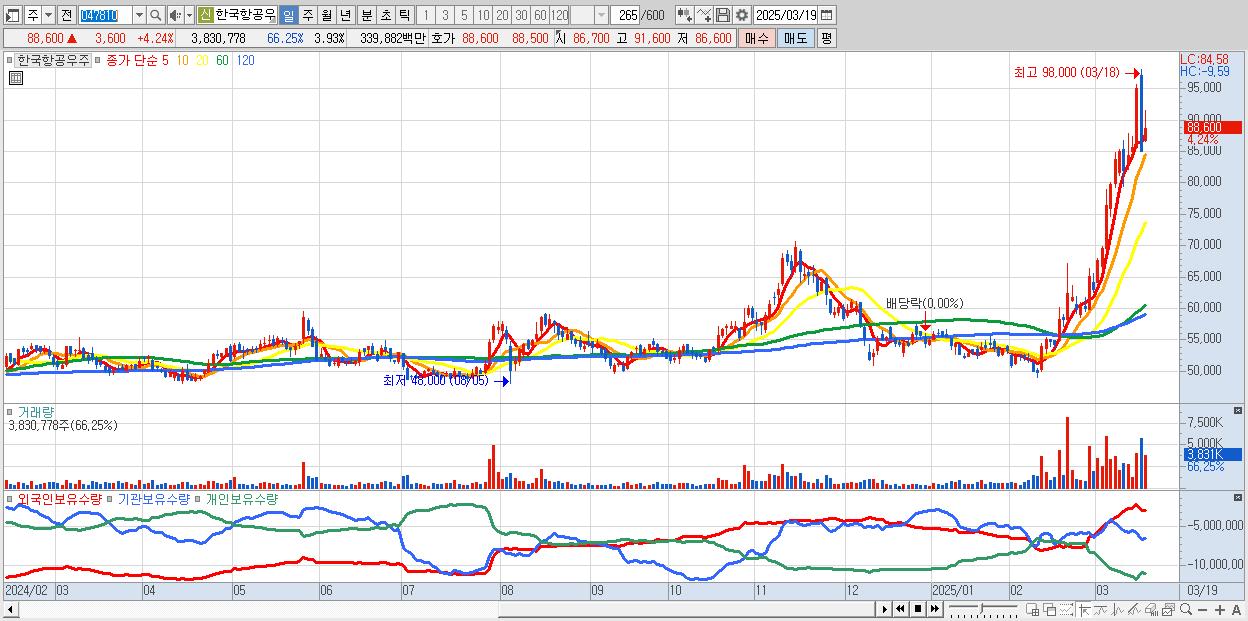Click play button in chart replay controls
The image size is (1248, 621).
click(x=885, y=609)
